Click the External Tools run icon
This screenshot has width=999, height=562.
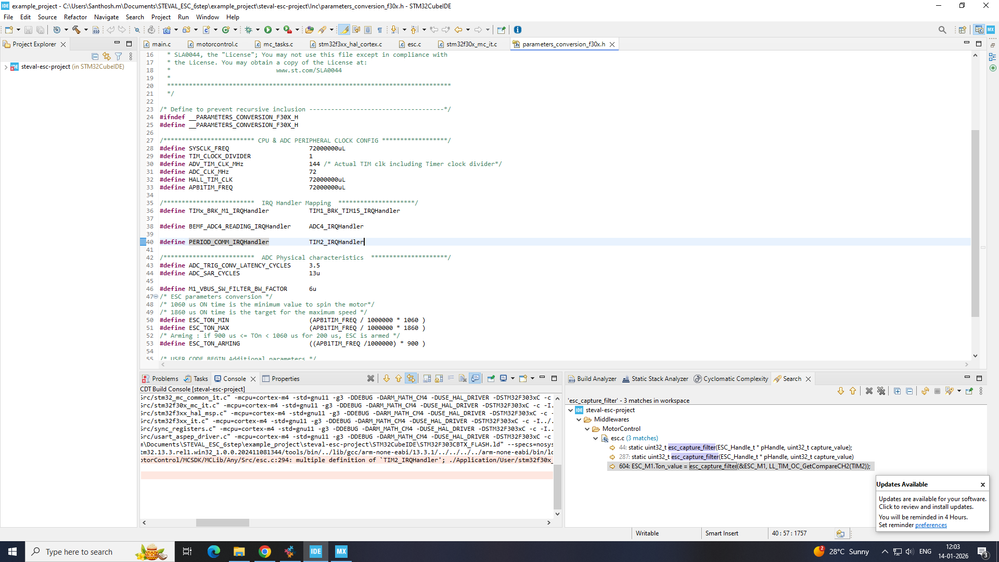pos(287,30)
